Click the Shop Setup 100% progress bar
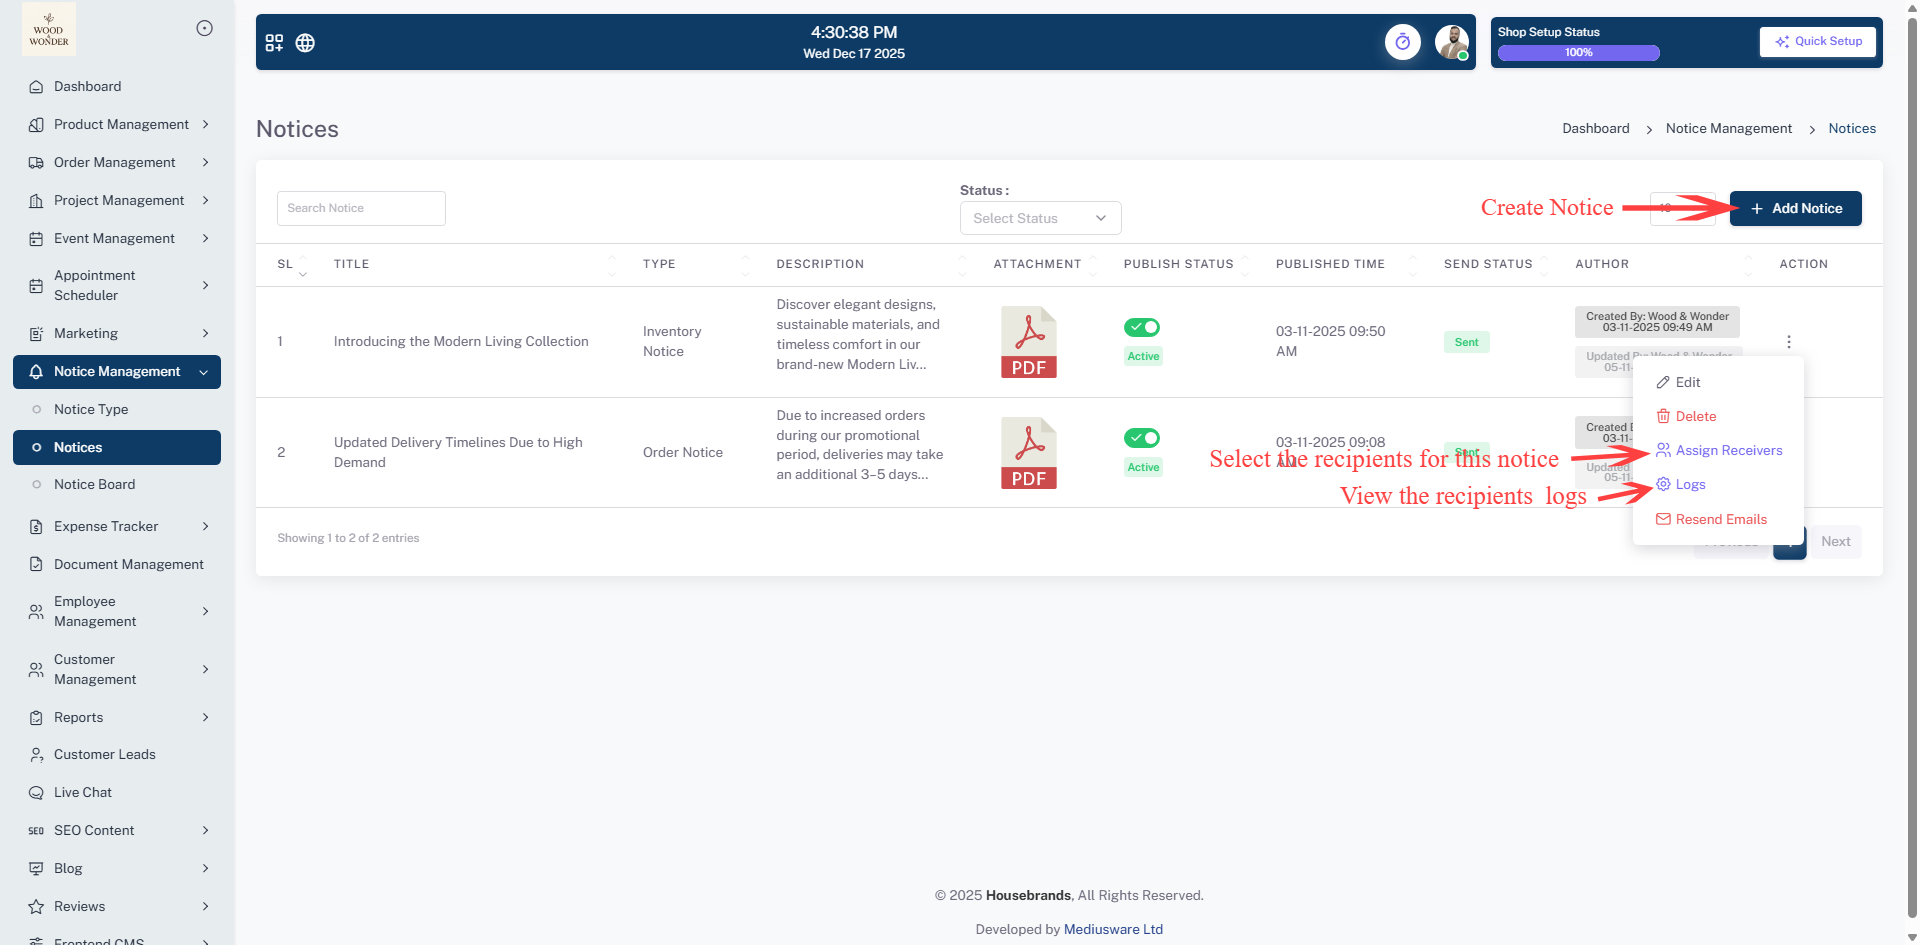The height and width of the screenshot is (945, 1920). click(x=1578, y=53)
